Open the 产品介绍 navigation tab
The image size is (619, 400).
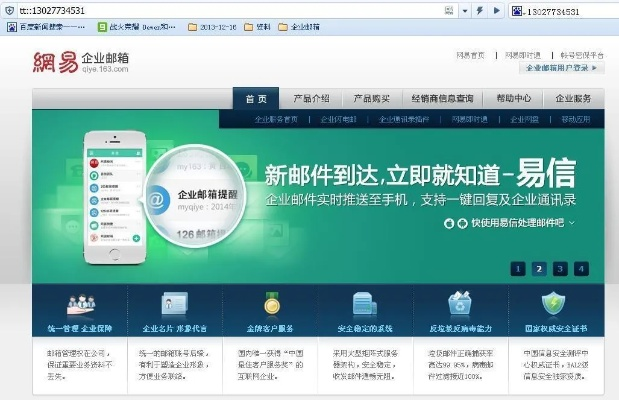tap(310, 99)
